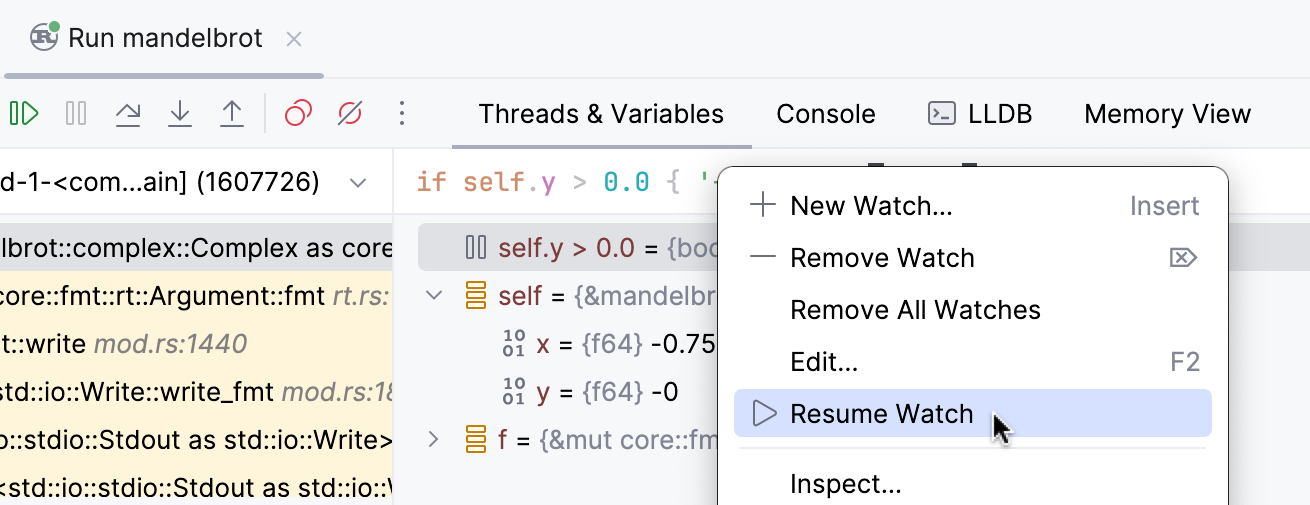Screen dimensions: 1310x505
Task: Open the More actions vertical dots menu
Action: click(x=402, y=114)
